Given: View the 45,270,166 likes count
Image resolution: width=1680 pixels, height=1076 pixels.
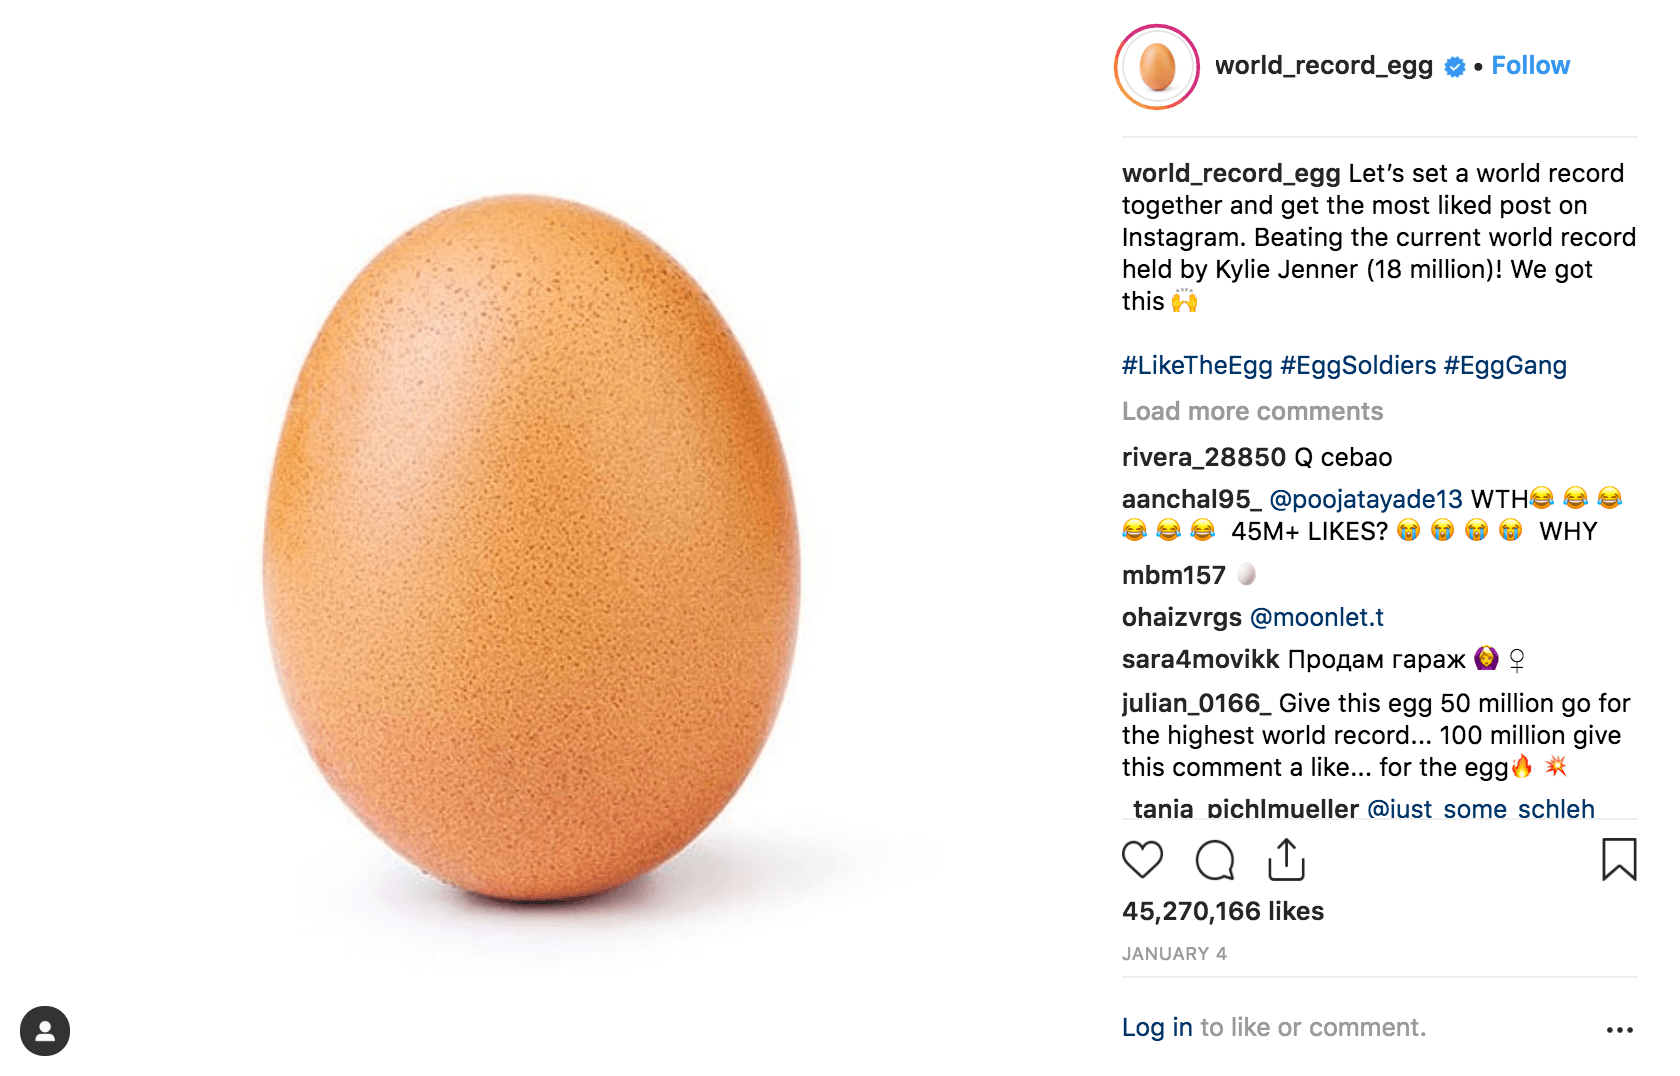Looking at the screenshot, I should tap(1221, 911).
